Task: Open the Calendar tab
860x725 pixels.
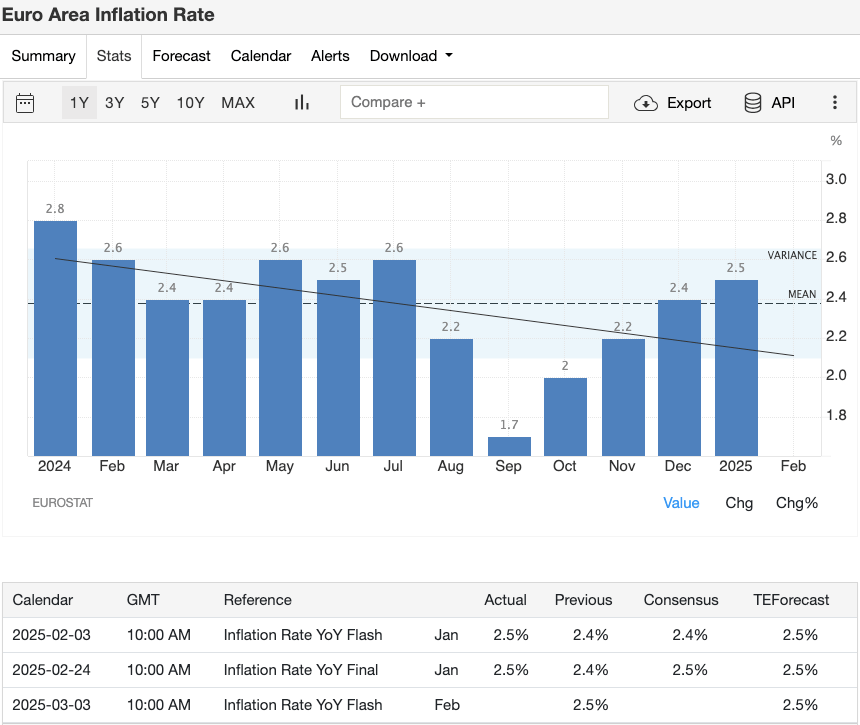Action: (260, 56)
